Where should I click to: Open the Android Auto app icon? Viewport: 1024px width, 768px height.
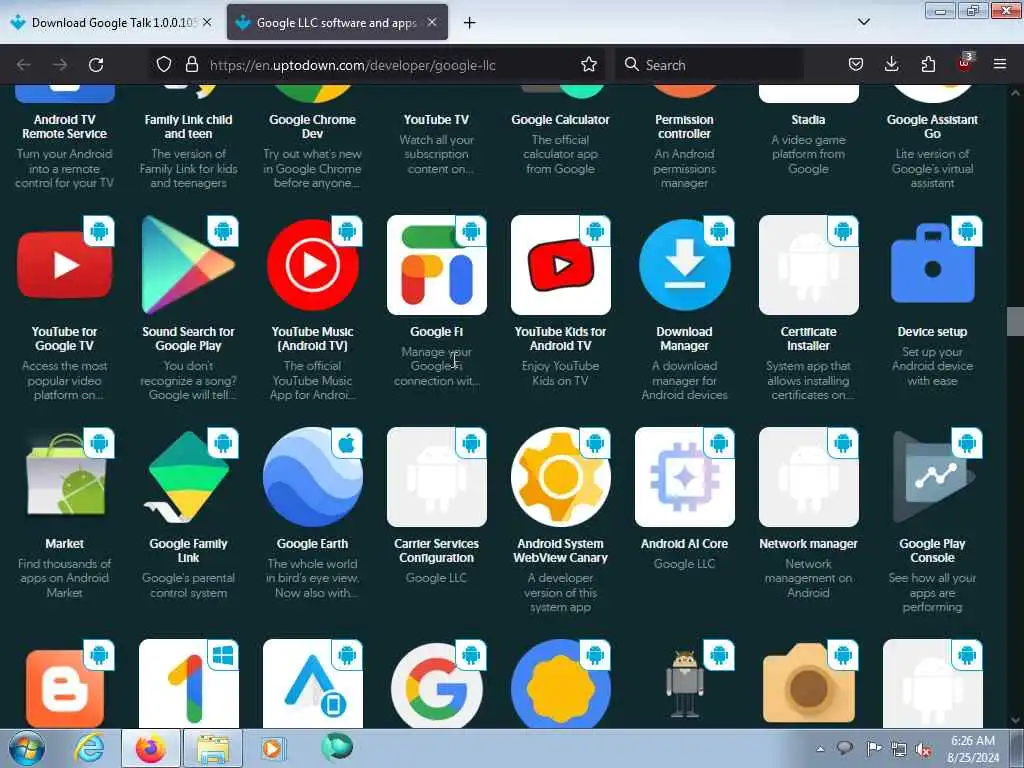click(313, 684)
